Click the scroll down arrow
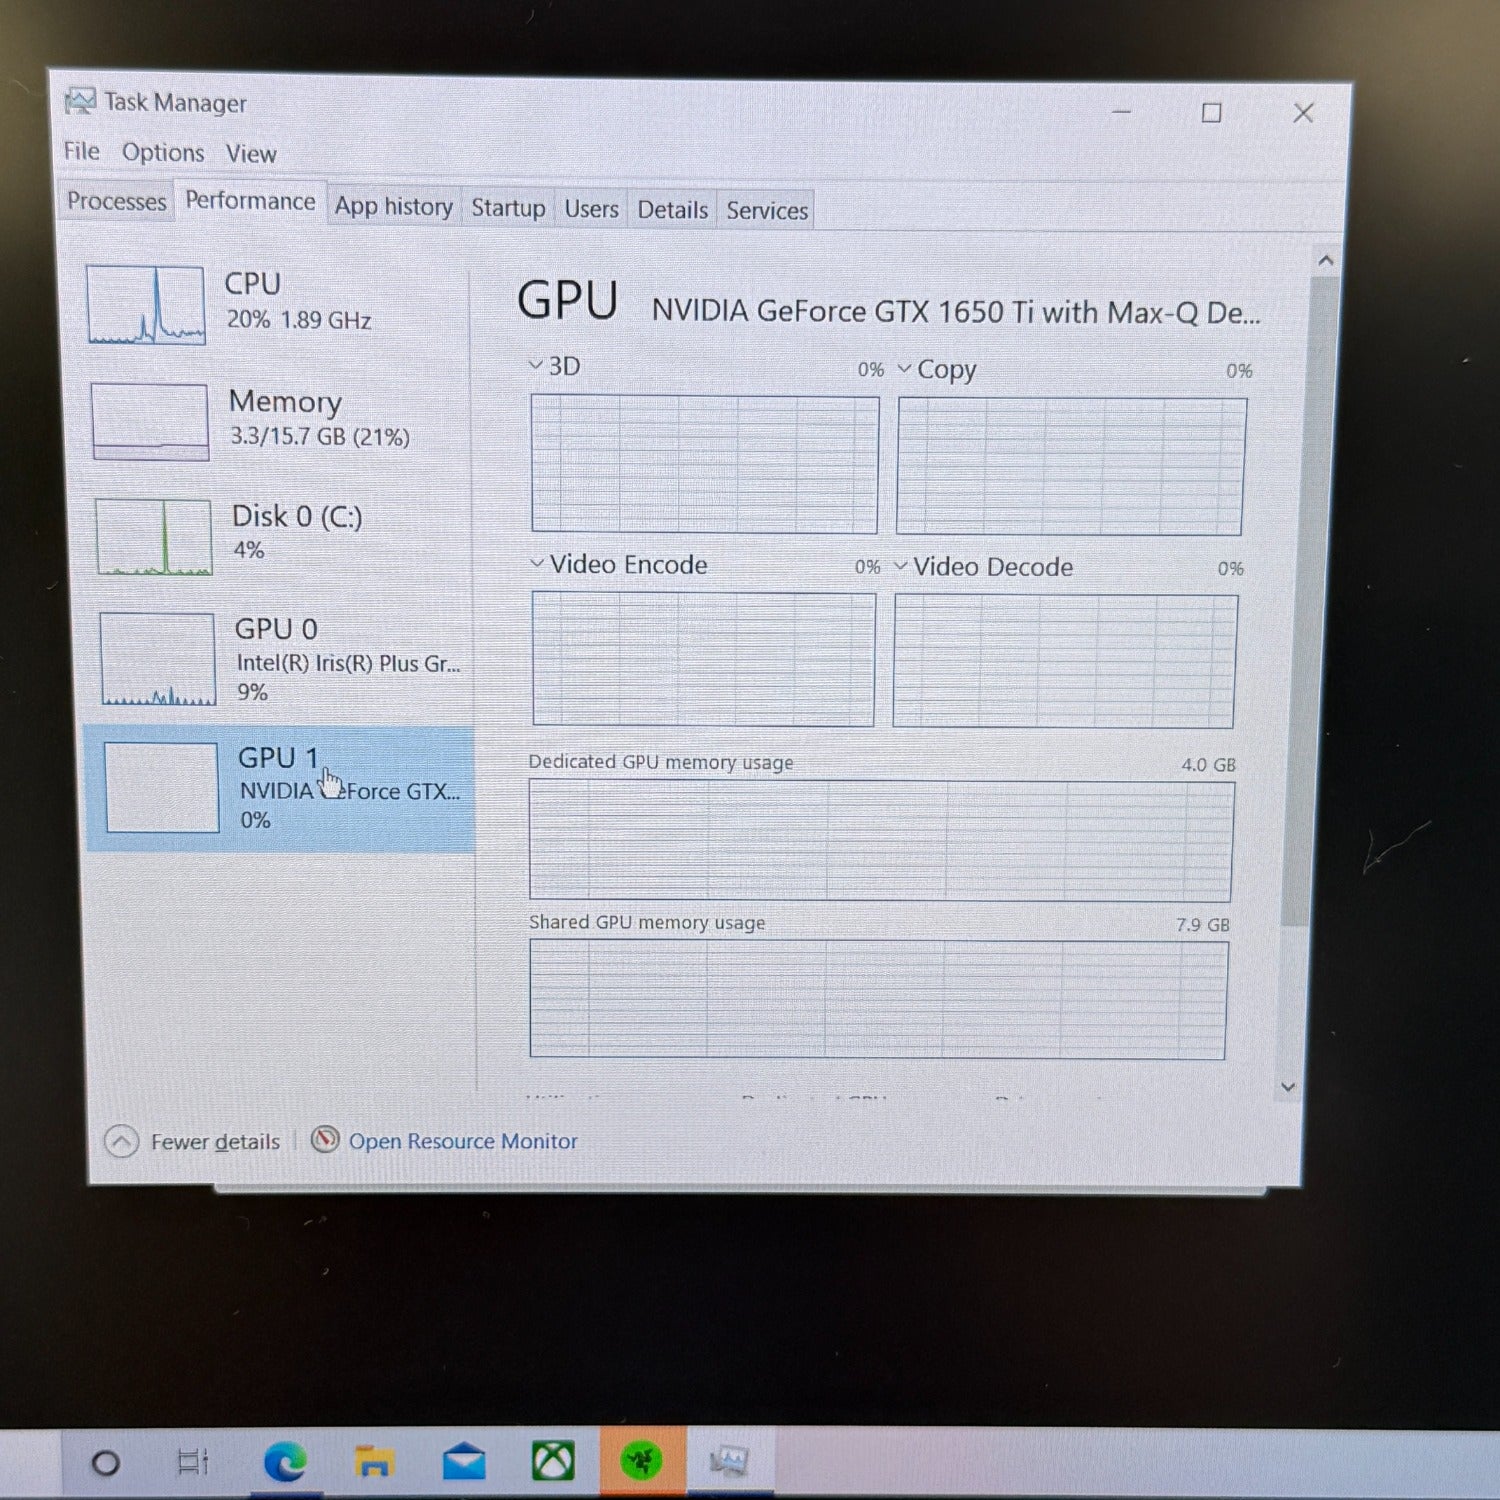This screenshot has height=1500, width=1500. (1288, 1087)
